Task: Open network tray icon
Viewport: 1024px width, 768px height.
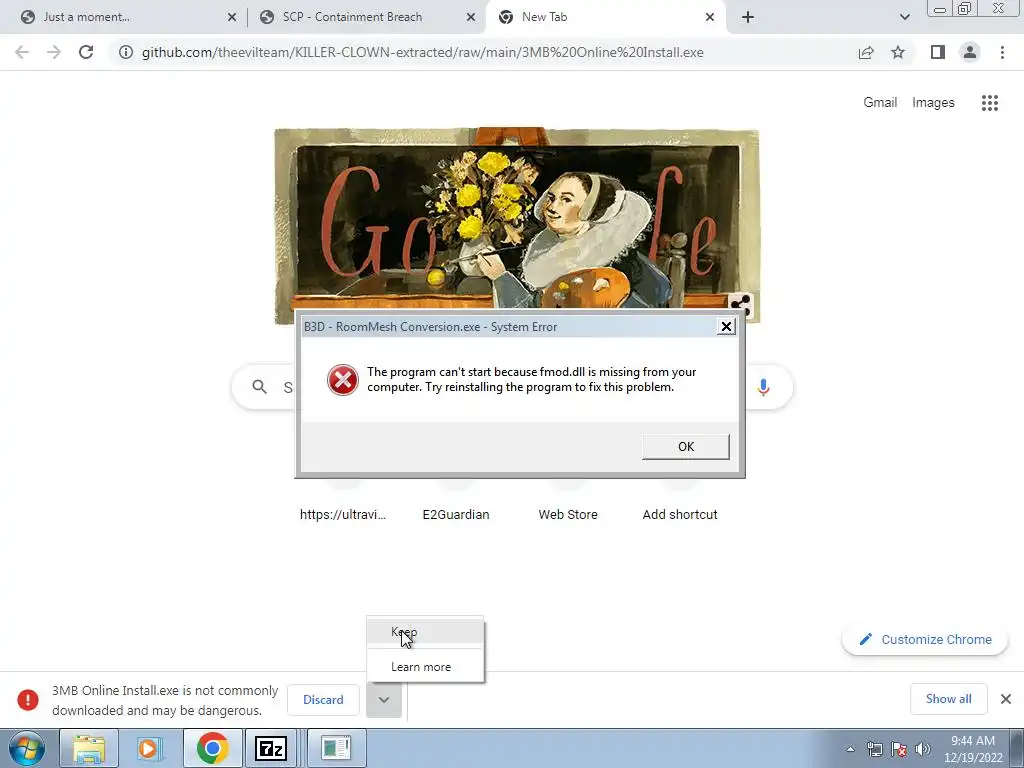Action: 874,749
